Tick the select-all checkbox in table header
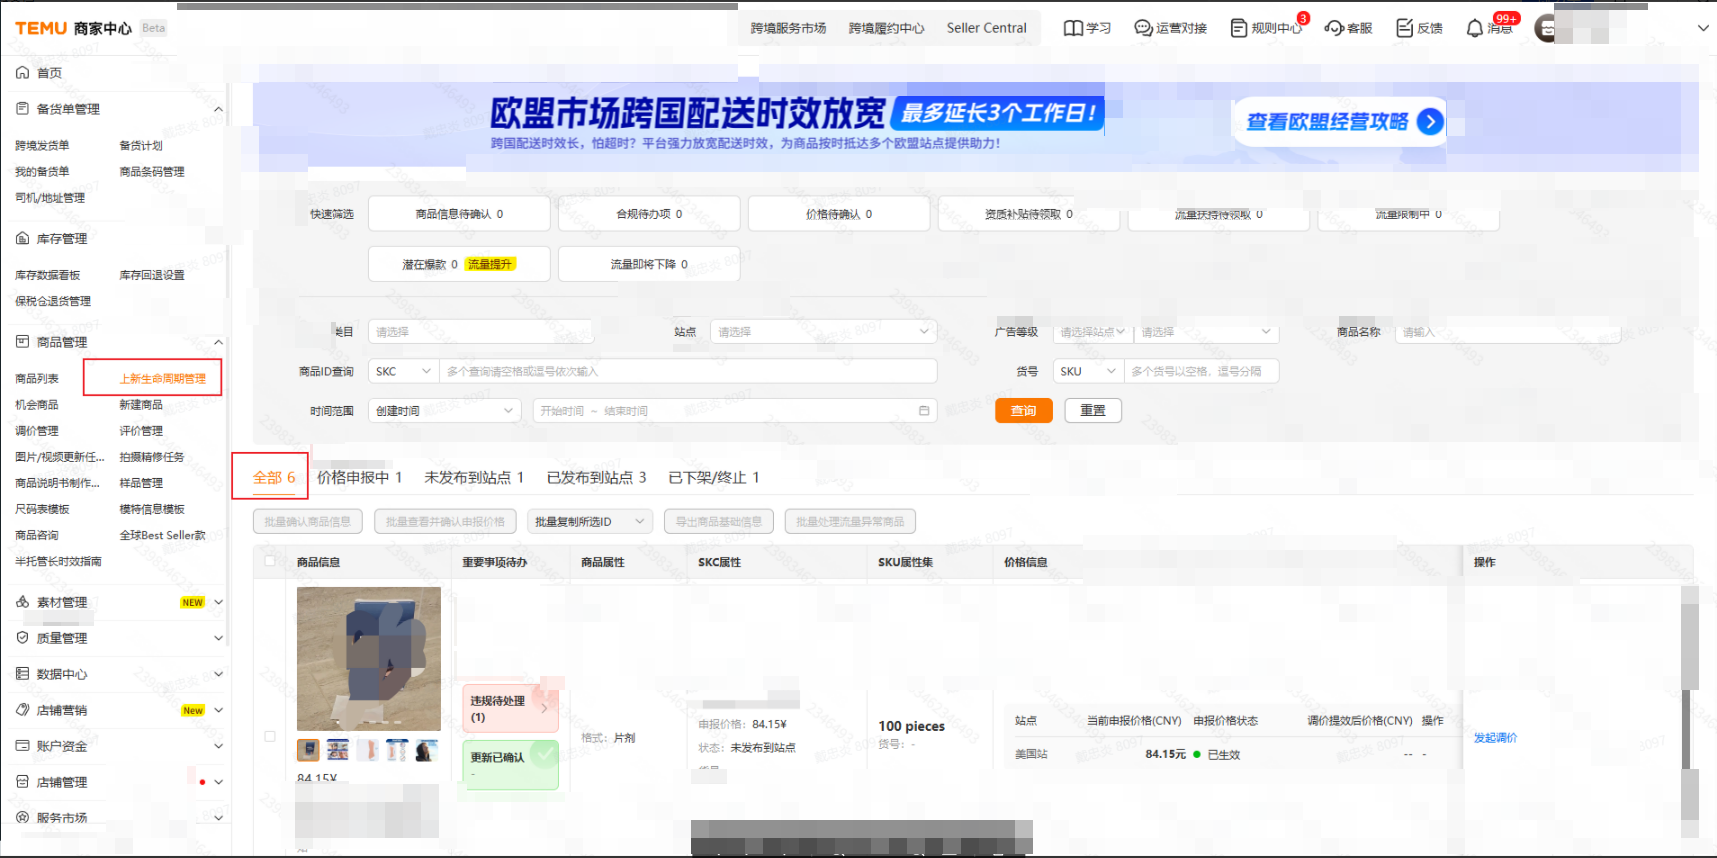Viewport: 1717px width, 858px height. [270, 561]
